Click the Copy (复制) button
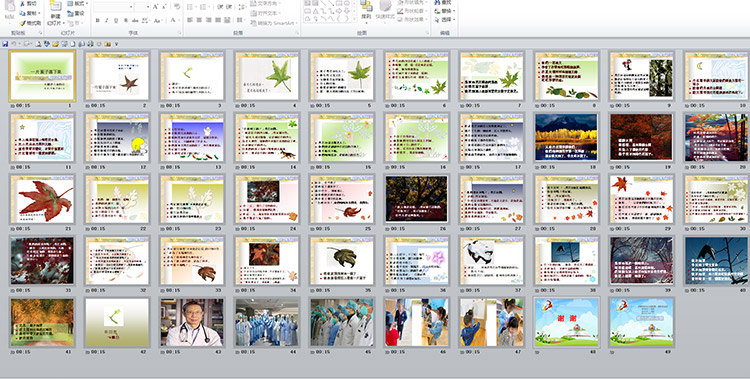The width and height of the screenshot is (750, 379). tap(30, 13)
